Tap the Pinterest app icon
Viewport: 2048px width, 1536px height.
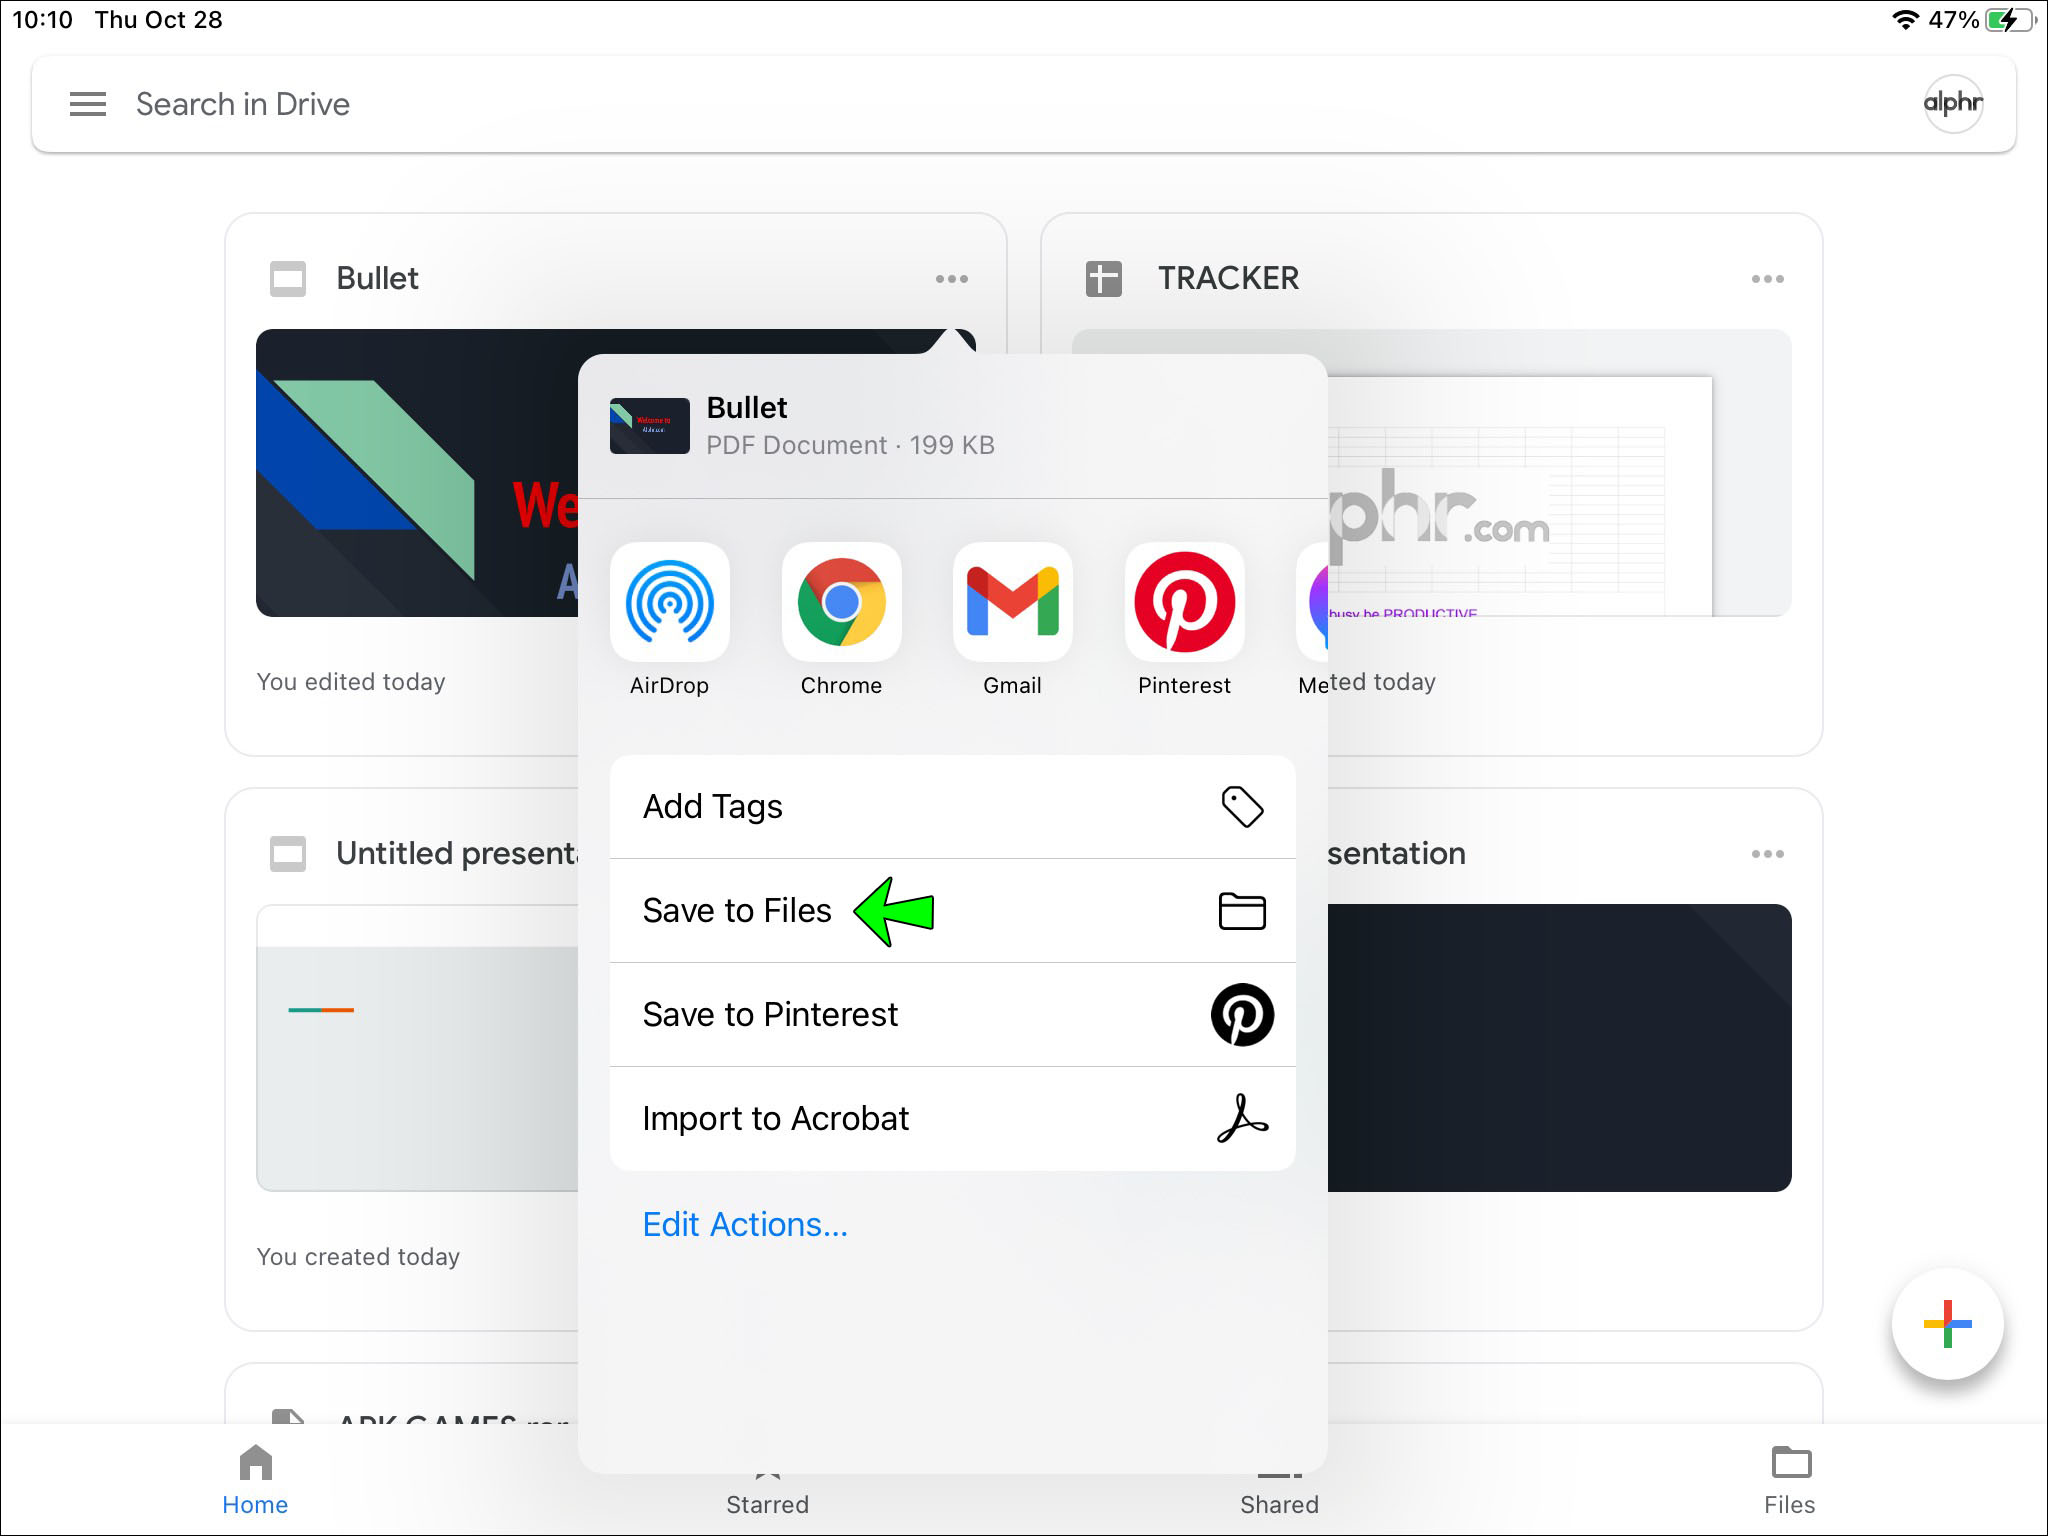click(x=1184, y=603)
